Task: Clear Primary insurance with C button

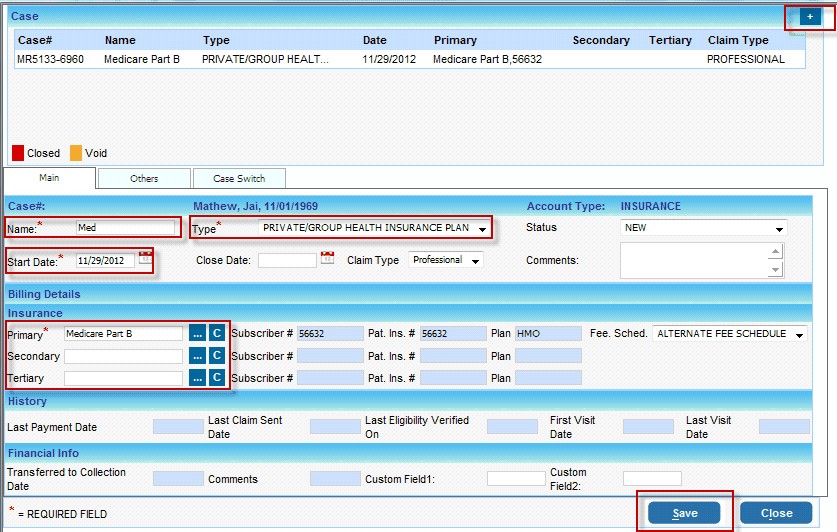Action: [216, 334]
